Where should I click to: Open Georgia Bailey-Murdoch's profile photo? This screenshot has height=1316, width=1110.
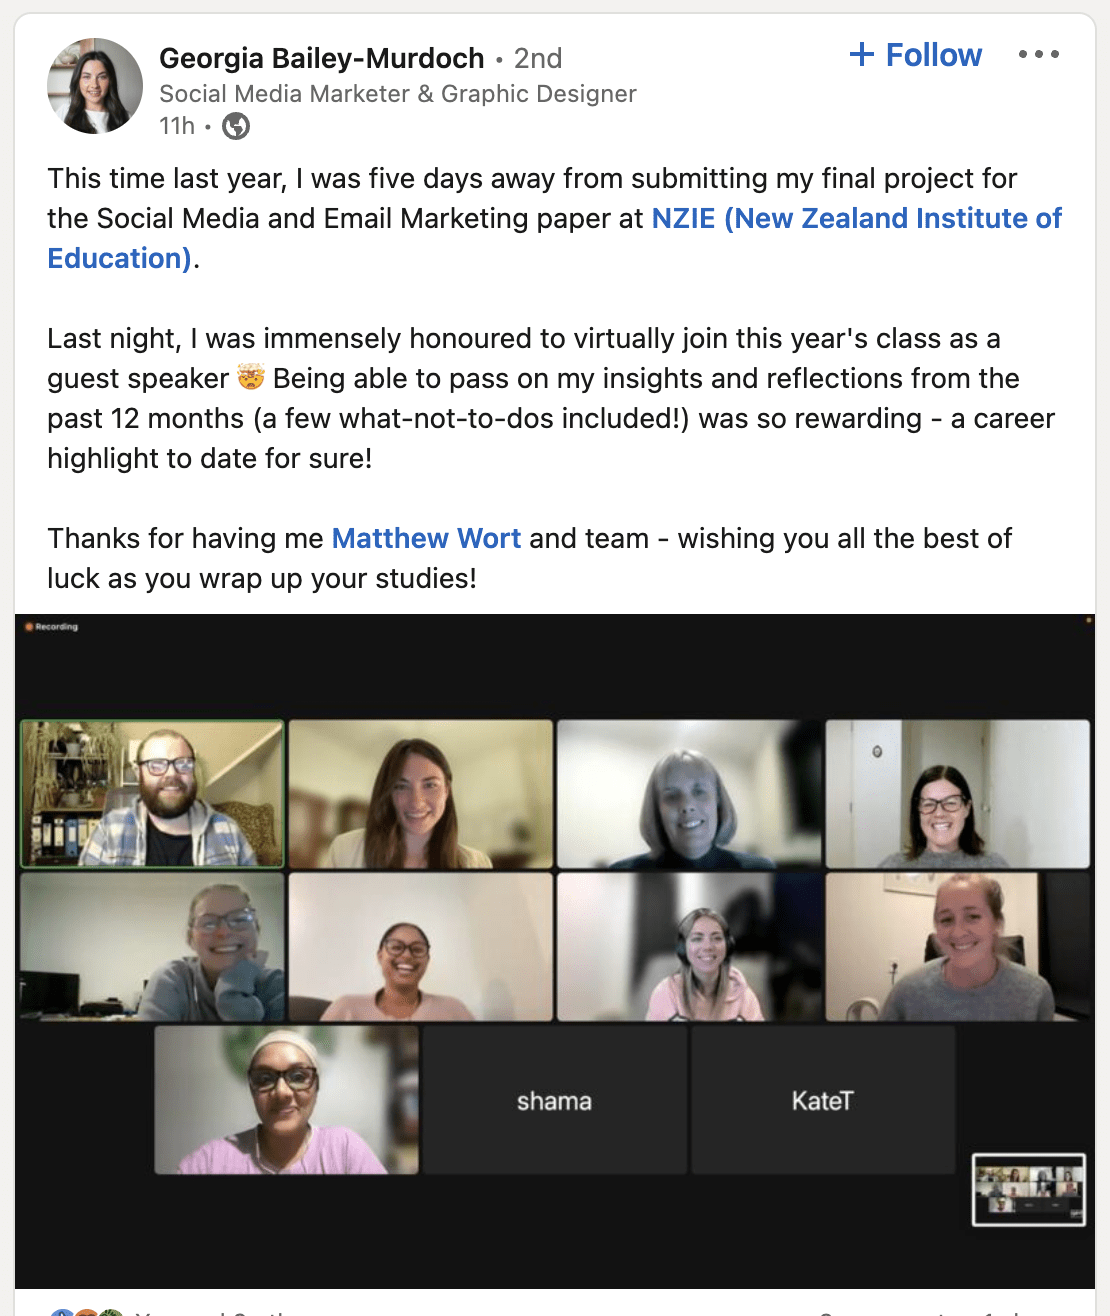point(95,86)
